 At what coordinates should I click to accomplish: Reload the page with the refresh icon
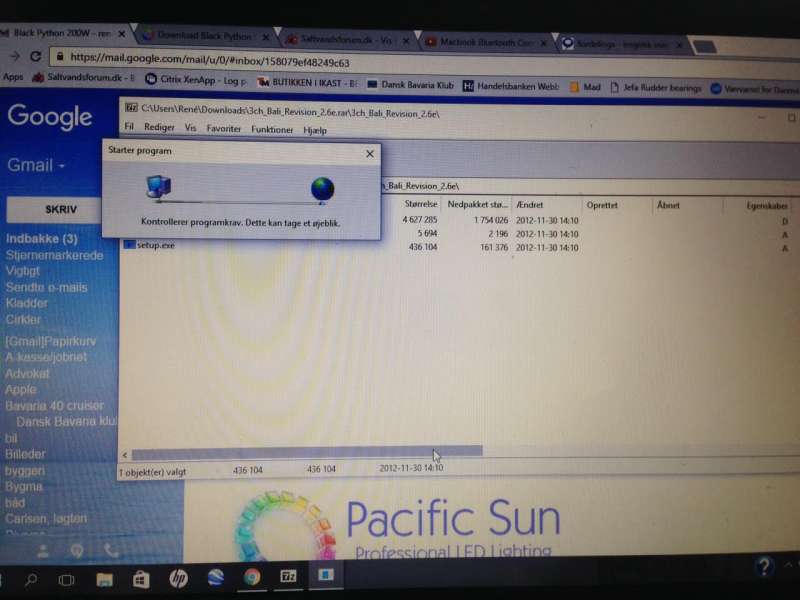pyautogui.click(x=36, y=57)
